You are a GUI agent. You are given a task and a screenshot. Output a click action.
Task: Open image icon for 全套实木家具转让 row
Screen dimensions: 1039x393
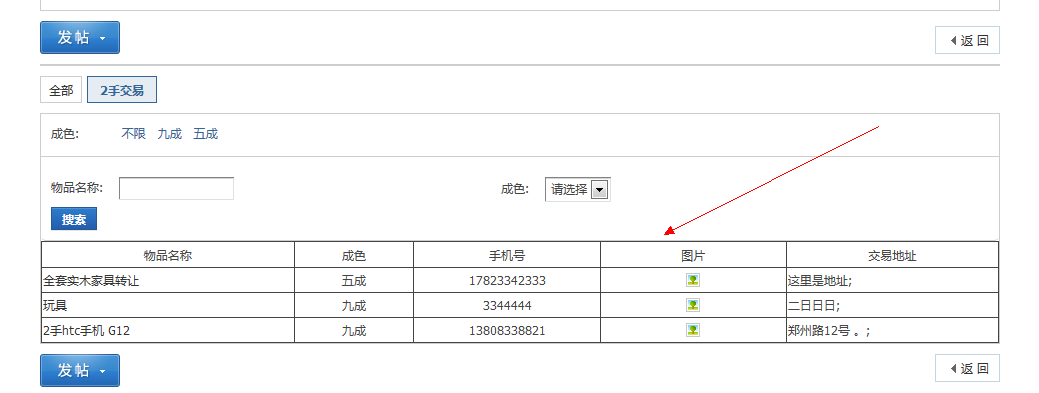pos(692,280)
